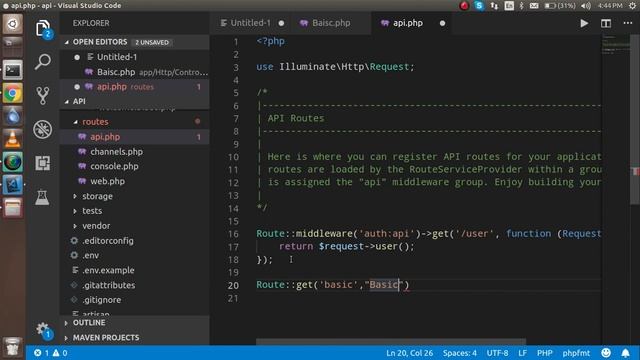Open the Manage gear menu

pyautogui.click(x=42, y=330)
